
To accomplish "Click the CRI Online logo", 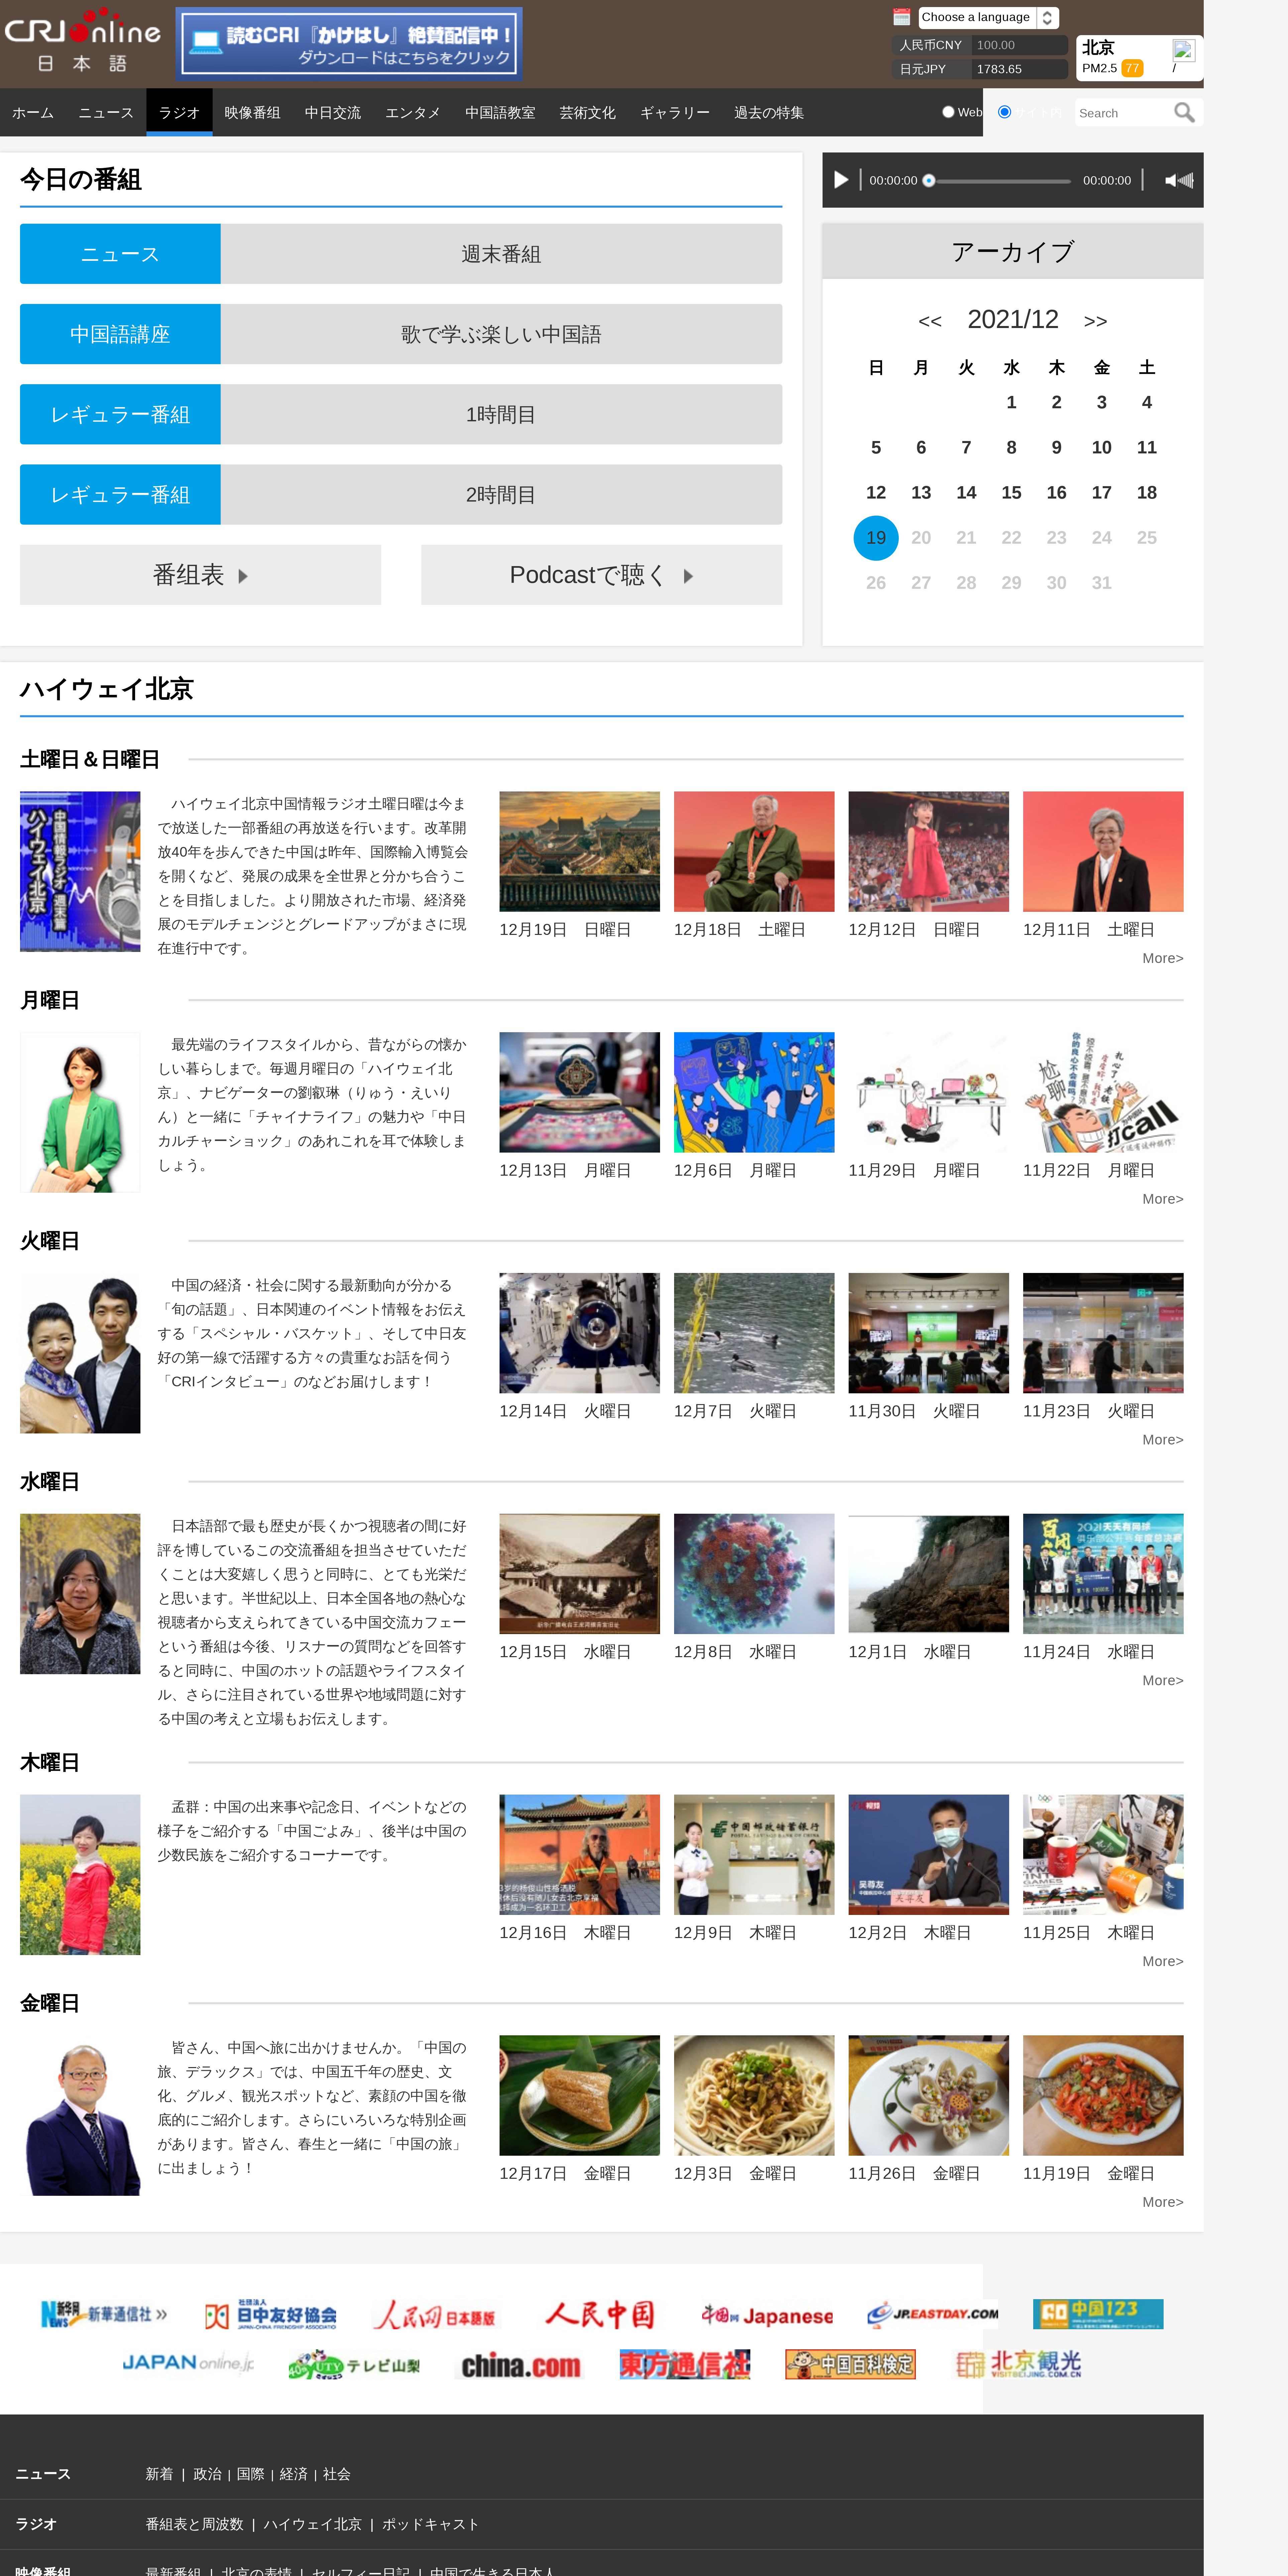I will 82,42.
